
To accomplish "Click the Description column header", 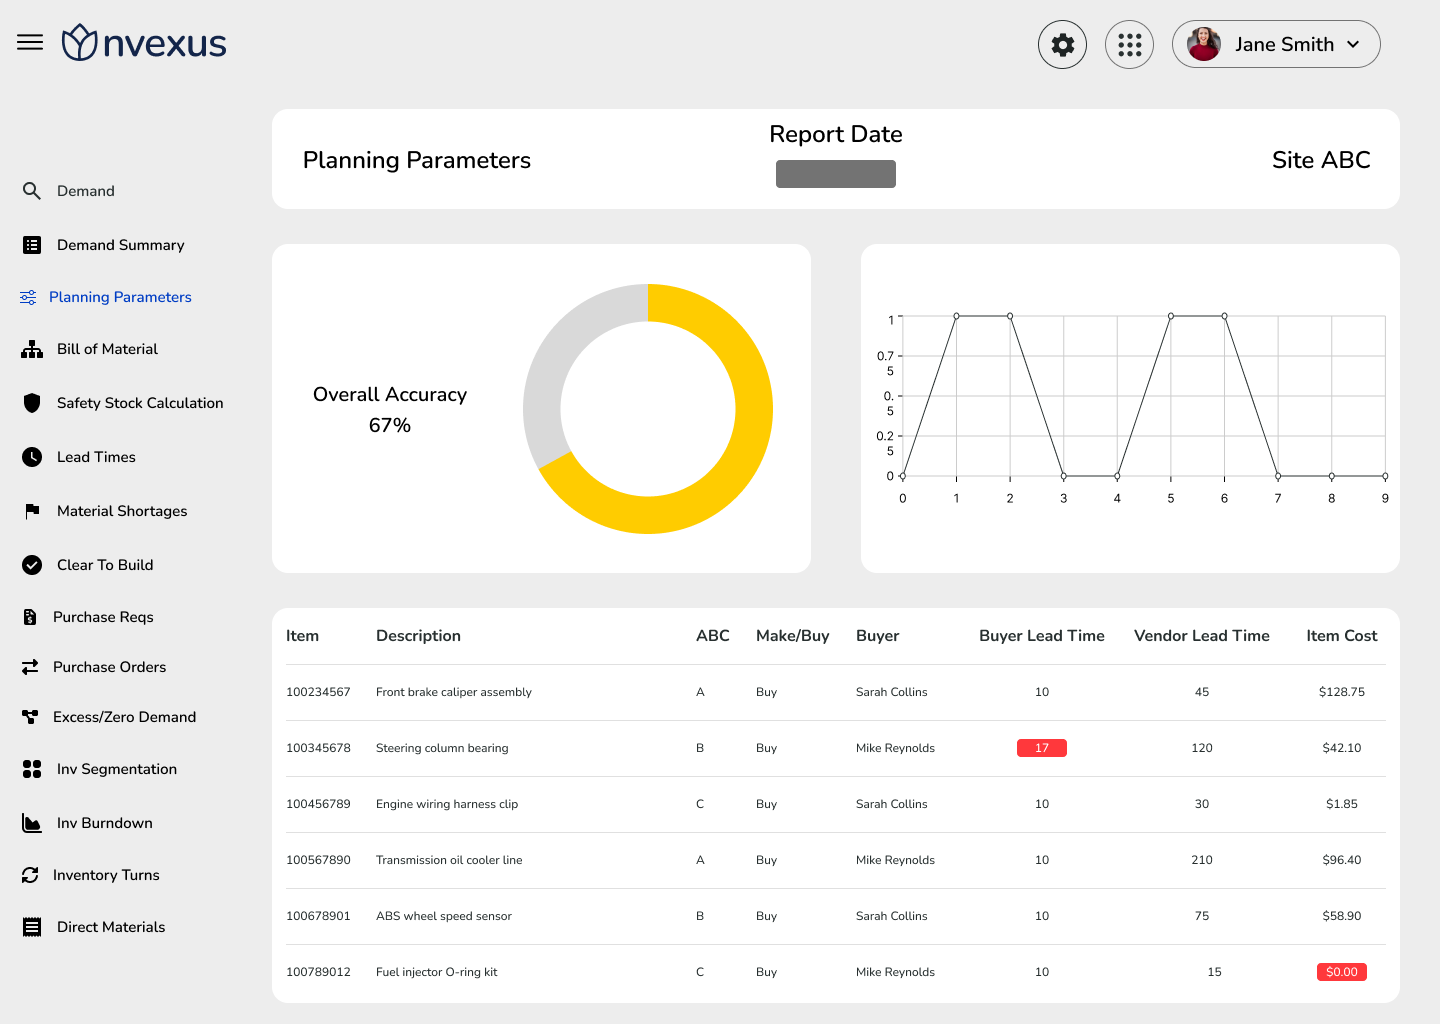I will coord(418,636).
